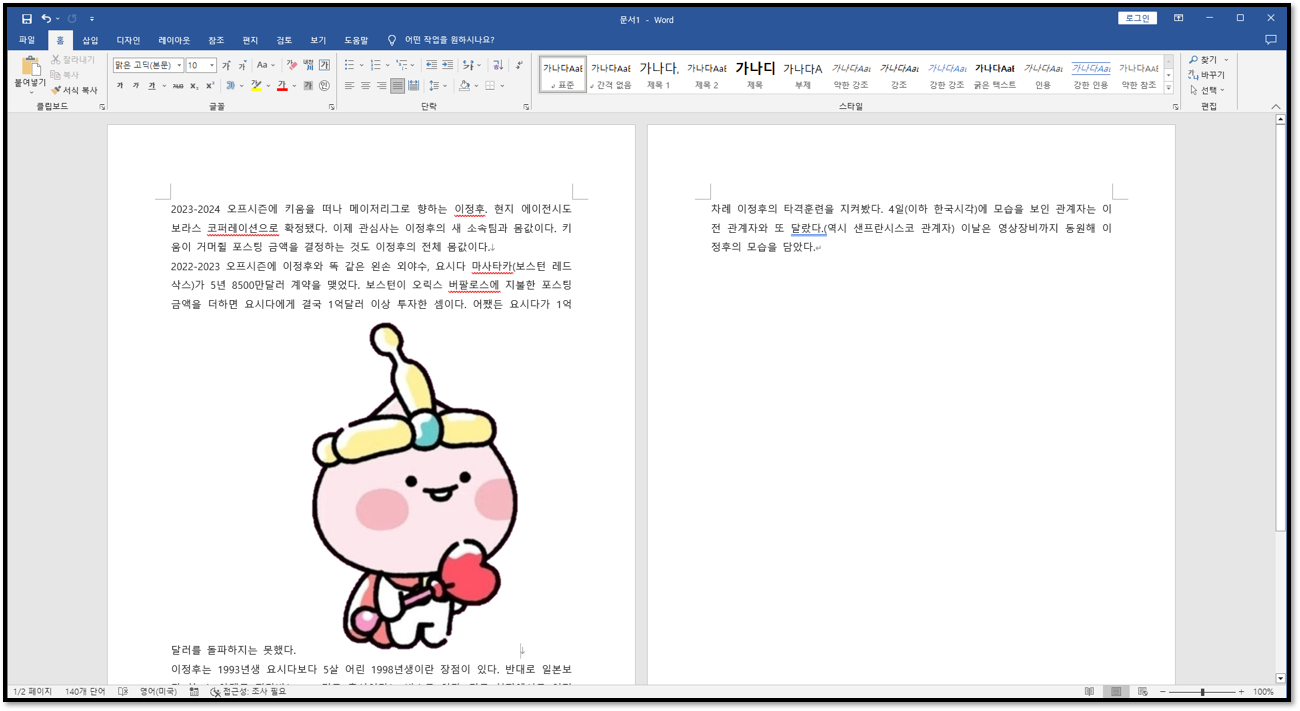This screenshot has width=1300, height=711.
Task: Click the zoom slider in status bar
Action: point(1202,691)
